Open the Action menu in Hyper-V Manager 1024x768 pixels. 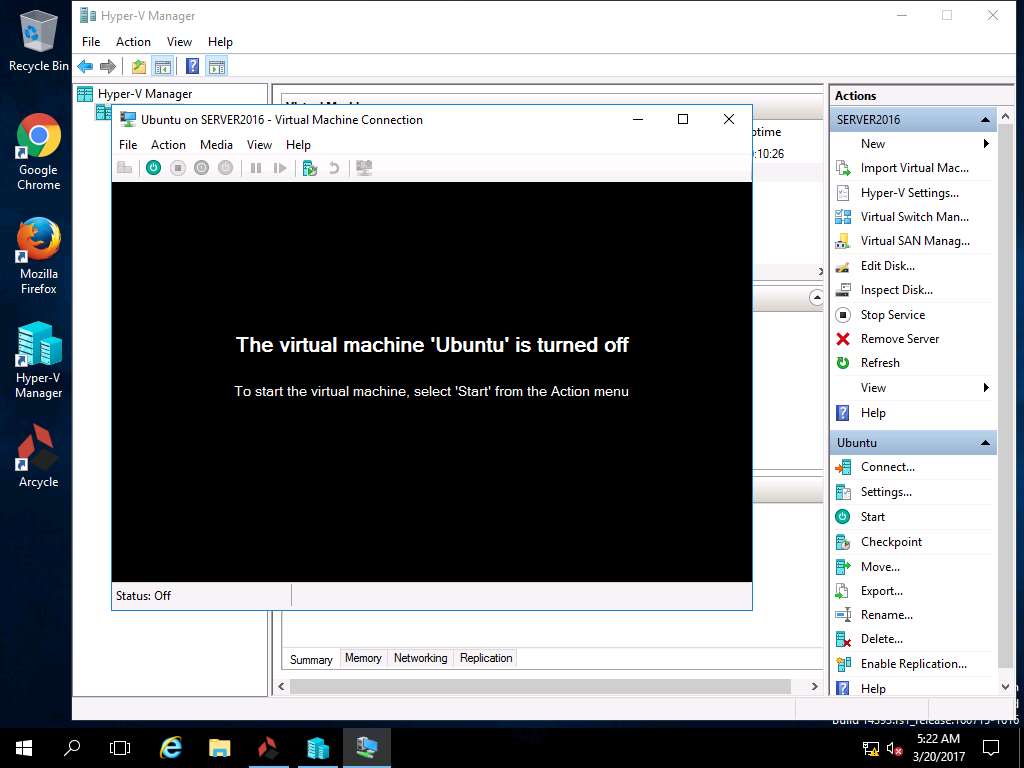pyautogui.click(x=133, y=42)
